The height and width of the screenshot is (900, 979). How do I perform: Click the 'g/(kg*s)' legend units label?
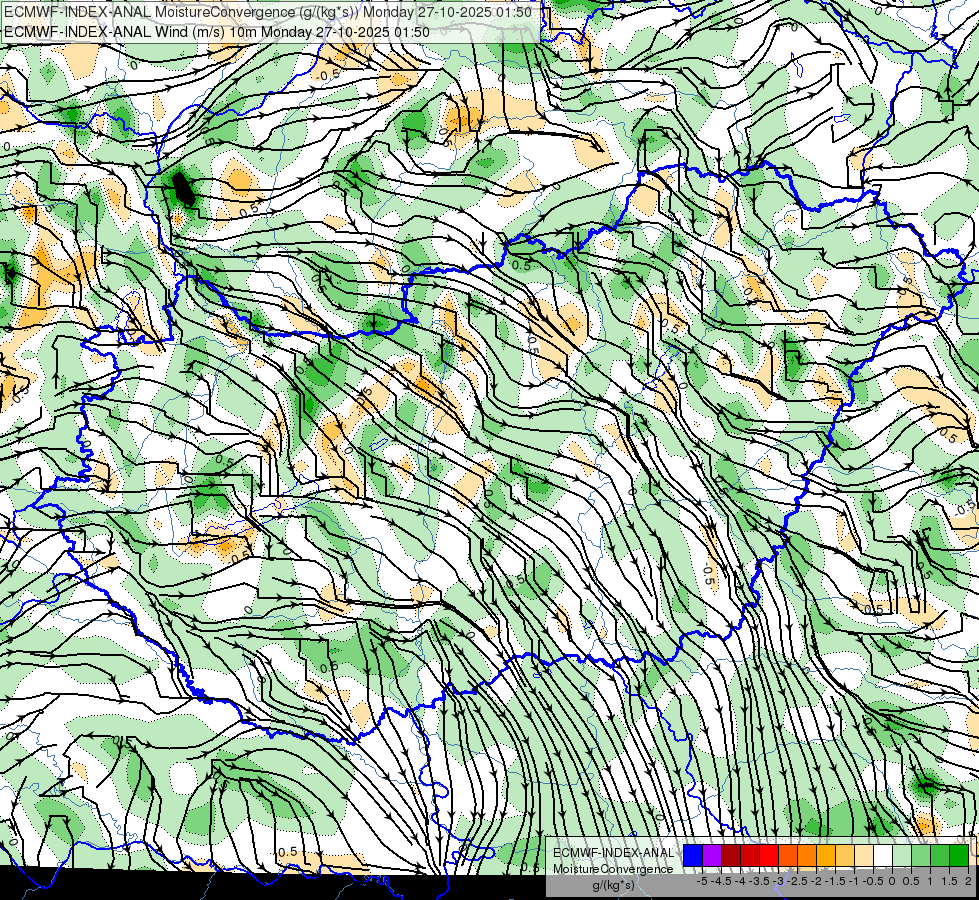tap(614, 886)
